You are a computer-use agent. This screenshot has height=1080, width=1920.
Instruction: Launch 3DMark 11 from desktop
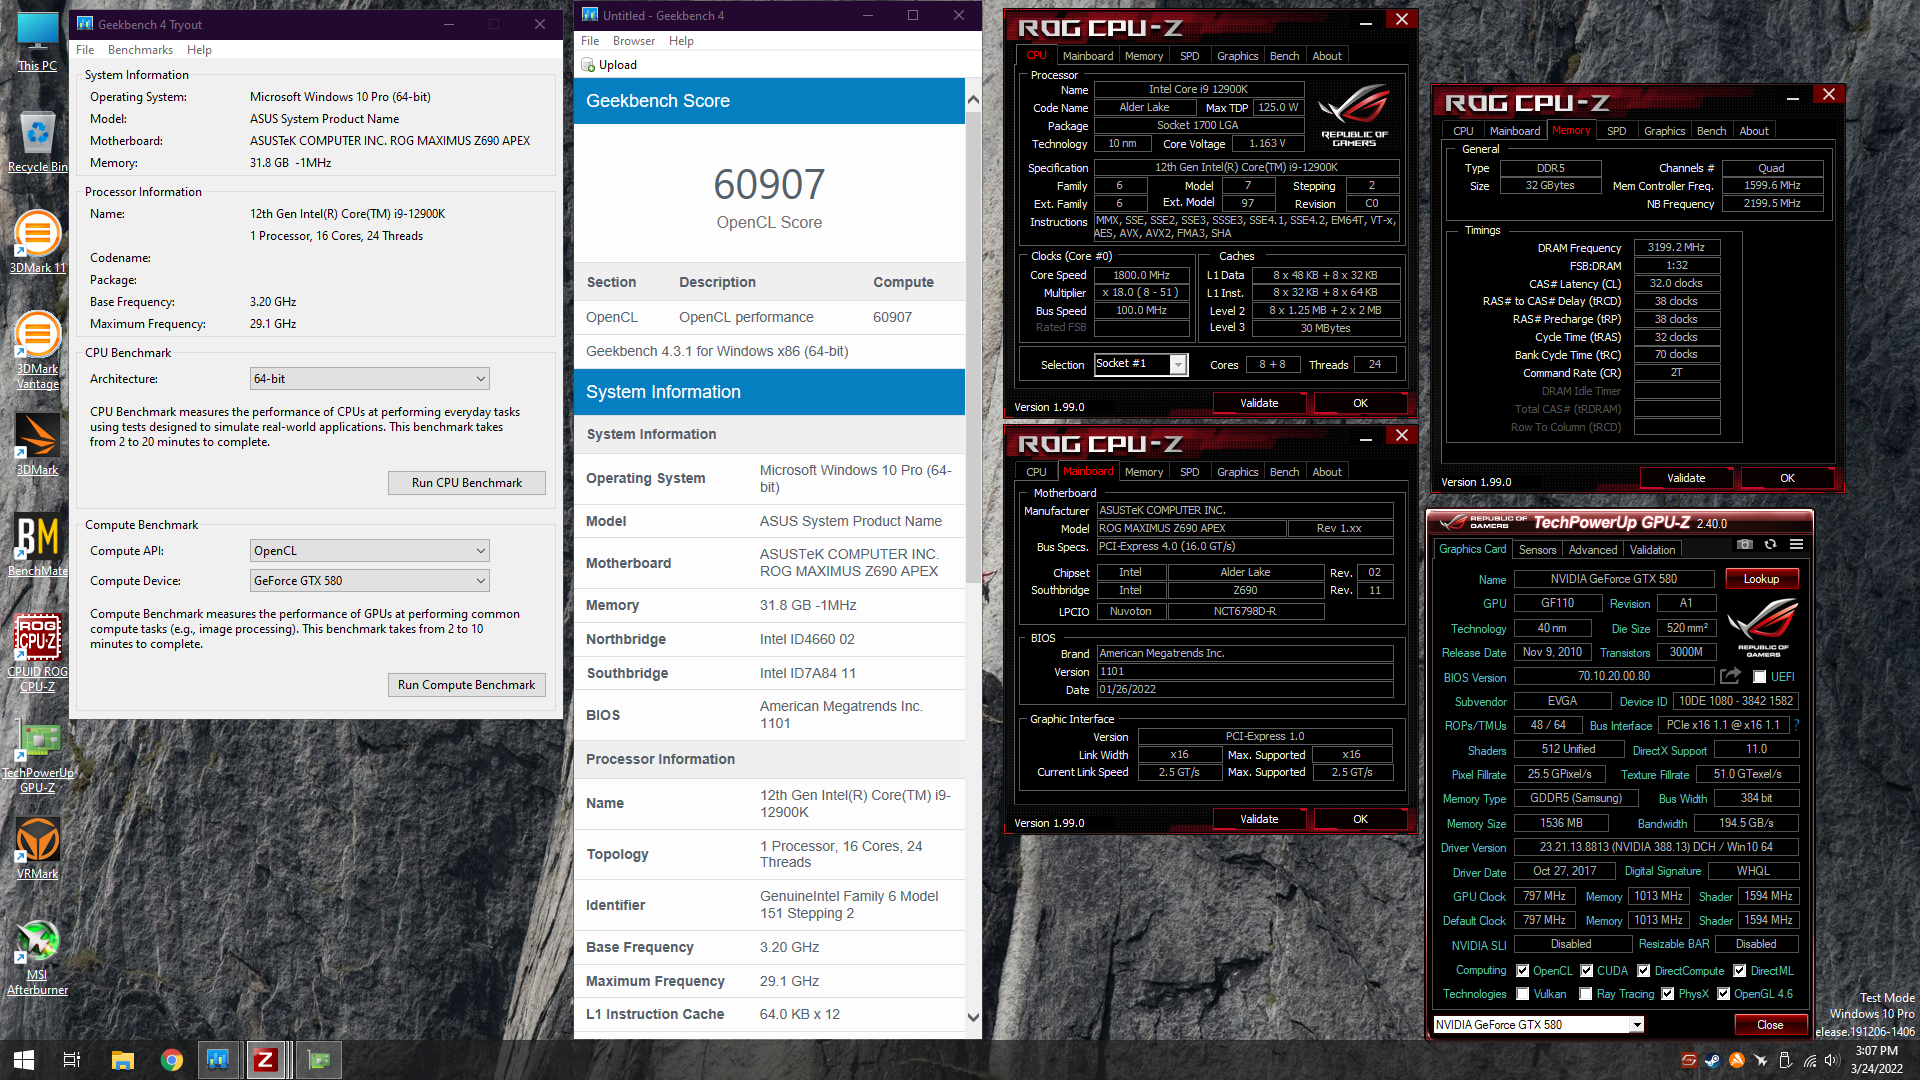pos(37,242)
